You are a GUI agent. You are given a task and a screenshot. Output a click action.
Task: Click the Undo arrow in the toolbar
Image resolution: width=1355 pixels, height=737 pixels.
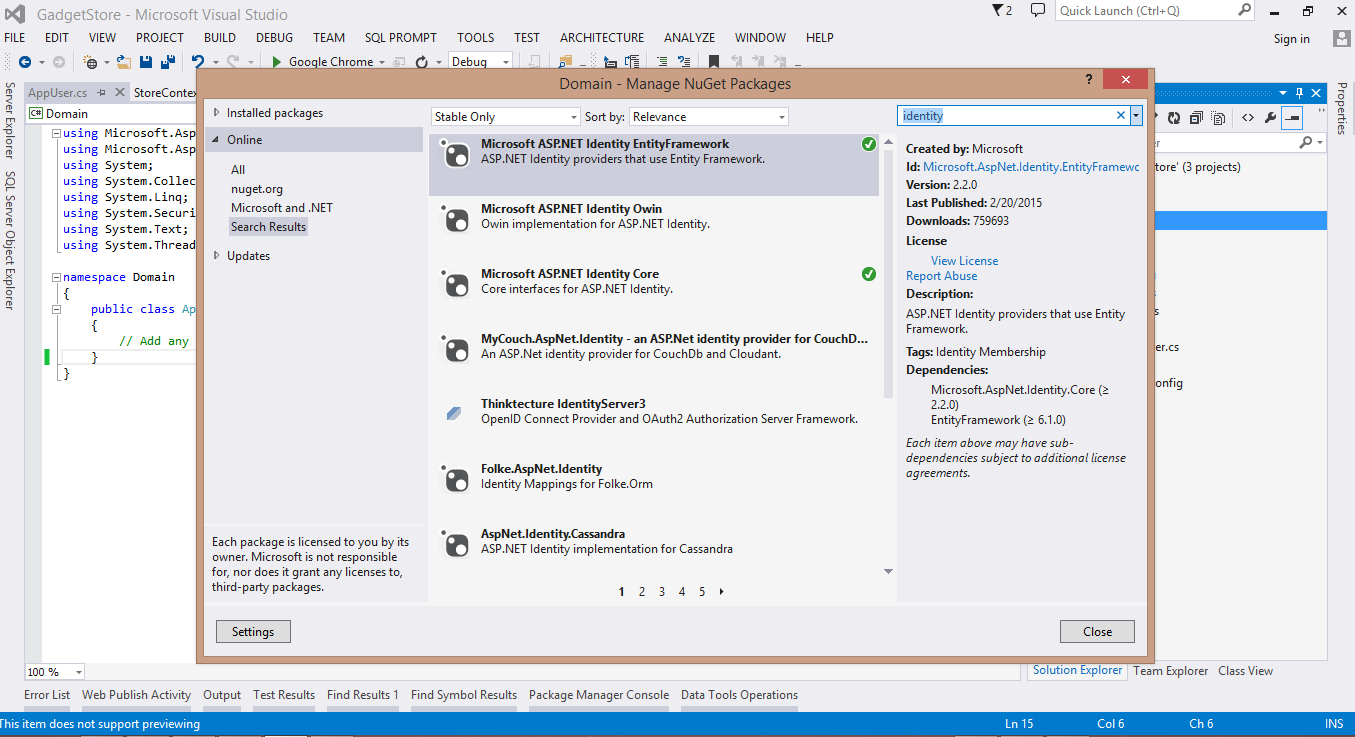[x=198, y=62]
